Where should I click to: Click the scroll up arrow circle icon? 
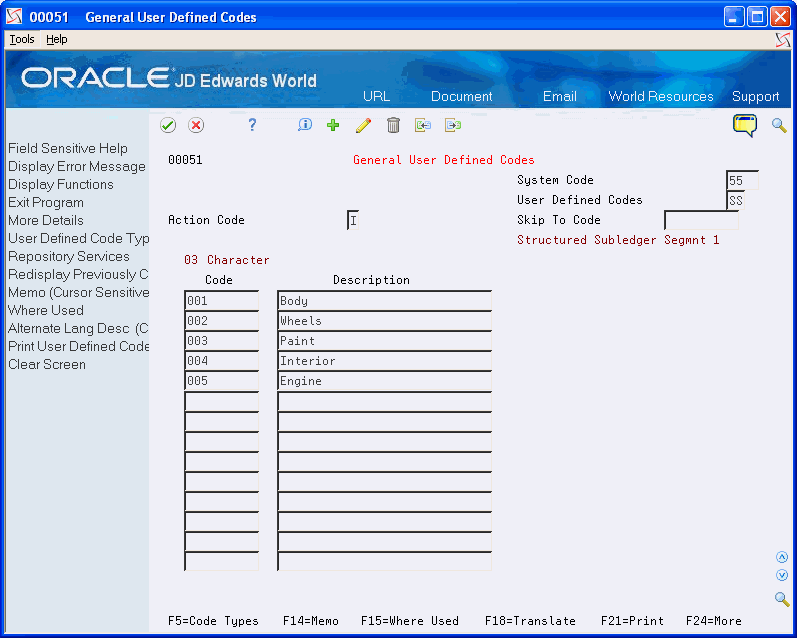(x=782, y=557)
